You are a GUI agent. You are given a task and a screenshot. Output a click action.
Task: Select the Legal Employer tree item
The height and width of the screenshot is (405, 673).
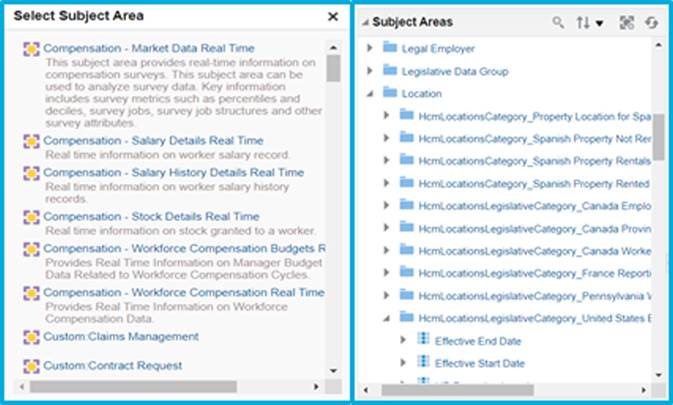[438, 49]
